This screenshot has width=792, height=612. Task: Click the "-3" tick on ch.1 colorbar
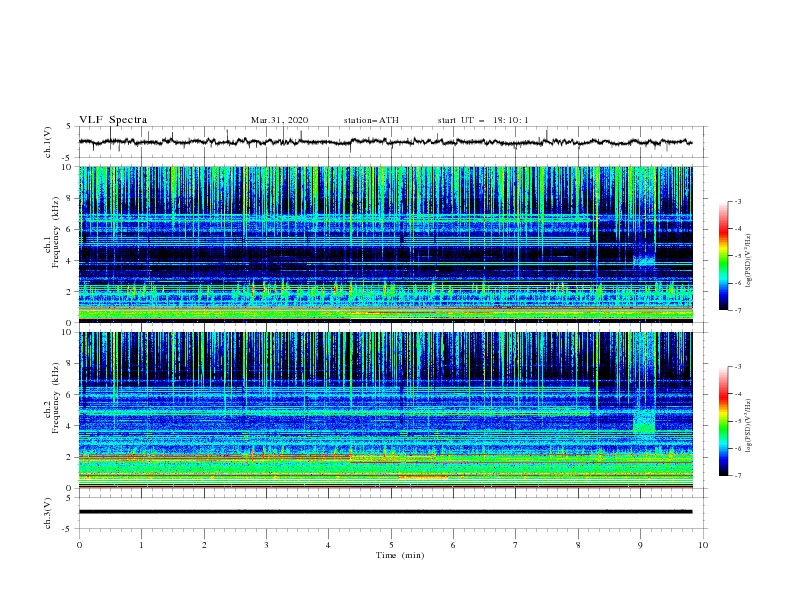[x=737, y=201]
